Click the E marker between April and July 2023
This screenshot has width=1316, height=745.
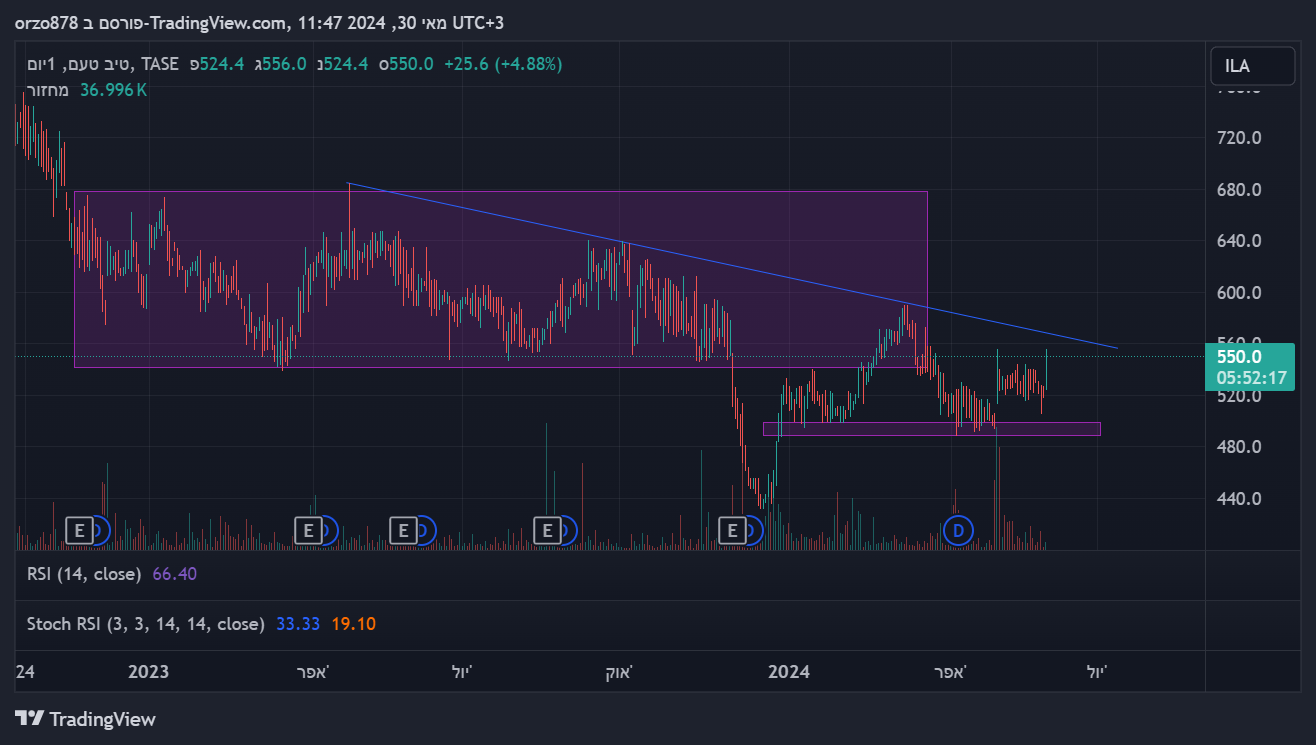(403, 529)
